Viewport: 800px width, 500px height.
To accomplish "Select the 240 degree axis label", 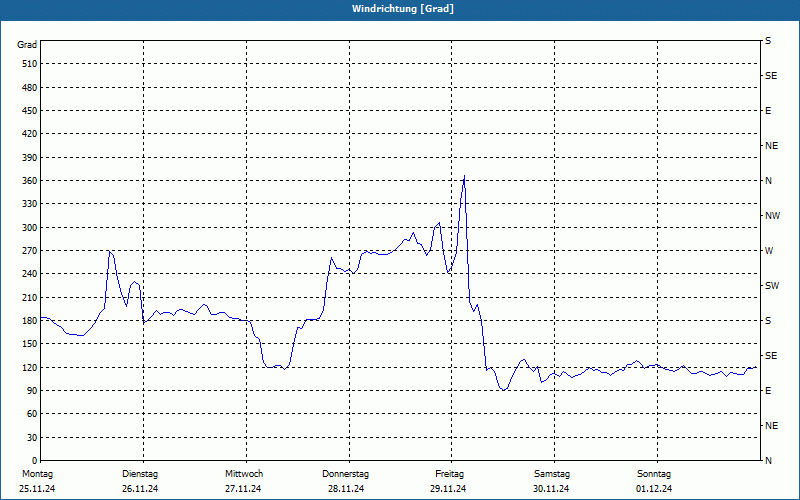I will click(x=30, y=273).
